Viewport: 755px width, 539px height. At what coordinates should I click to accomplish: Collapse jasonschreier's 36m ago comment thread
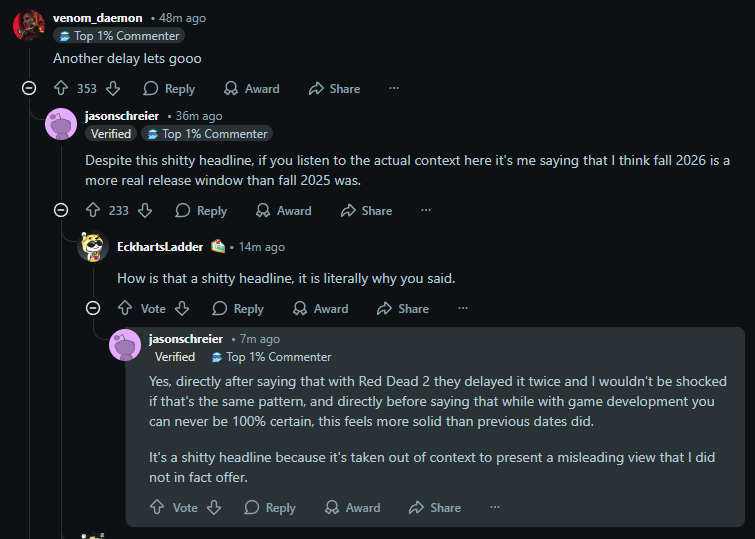(61, 211)
